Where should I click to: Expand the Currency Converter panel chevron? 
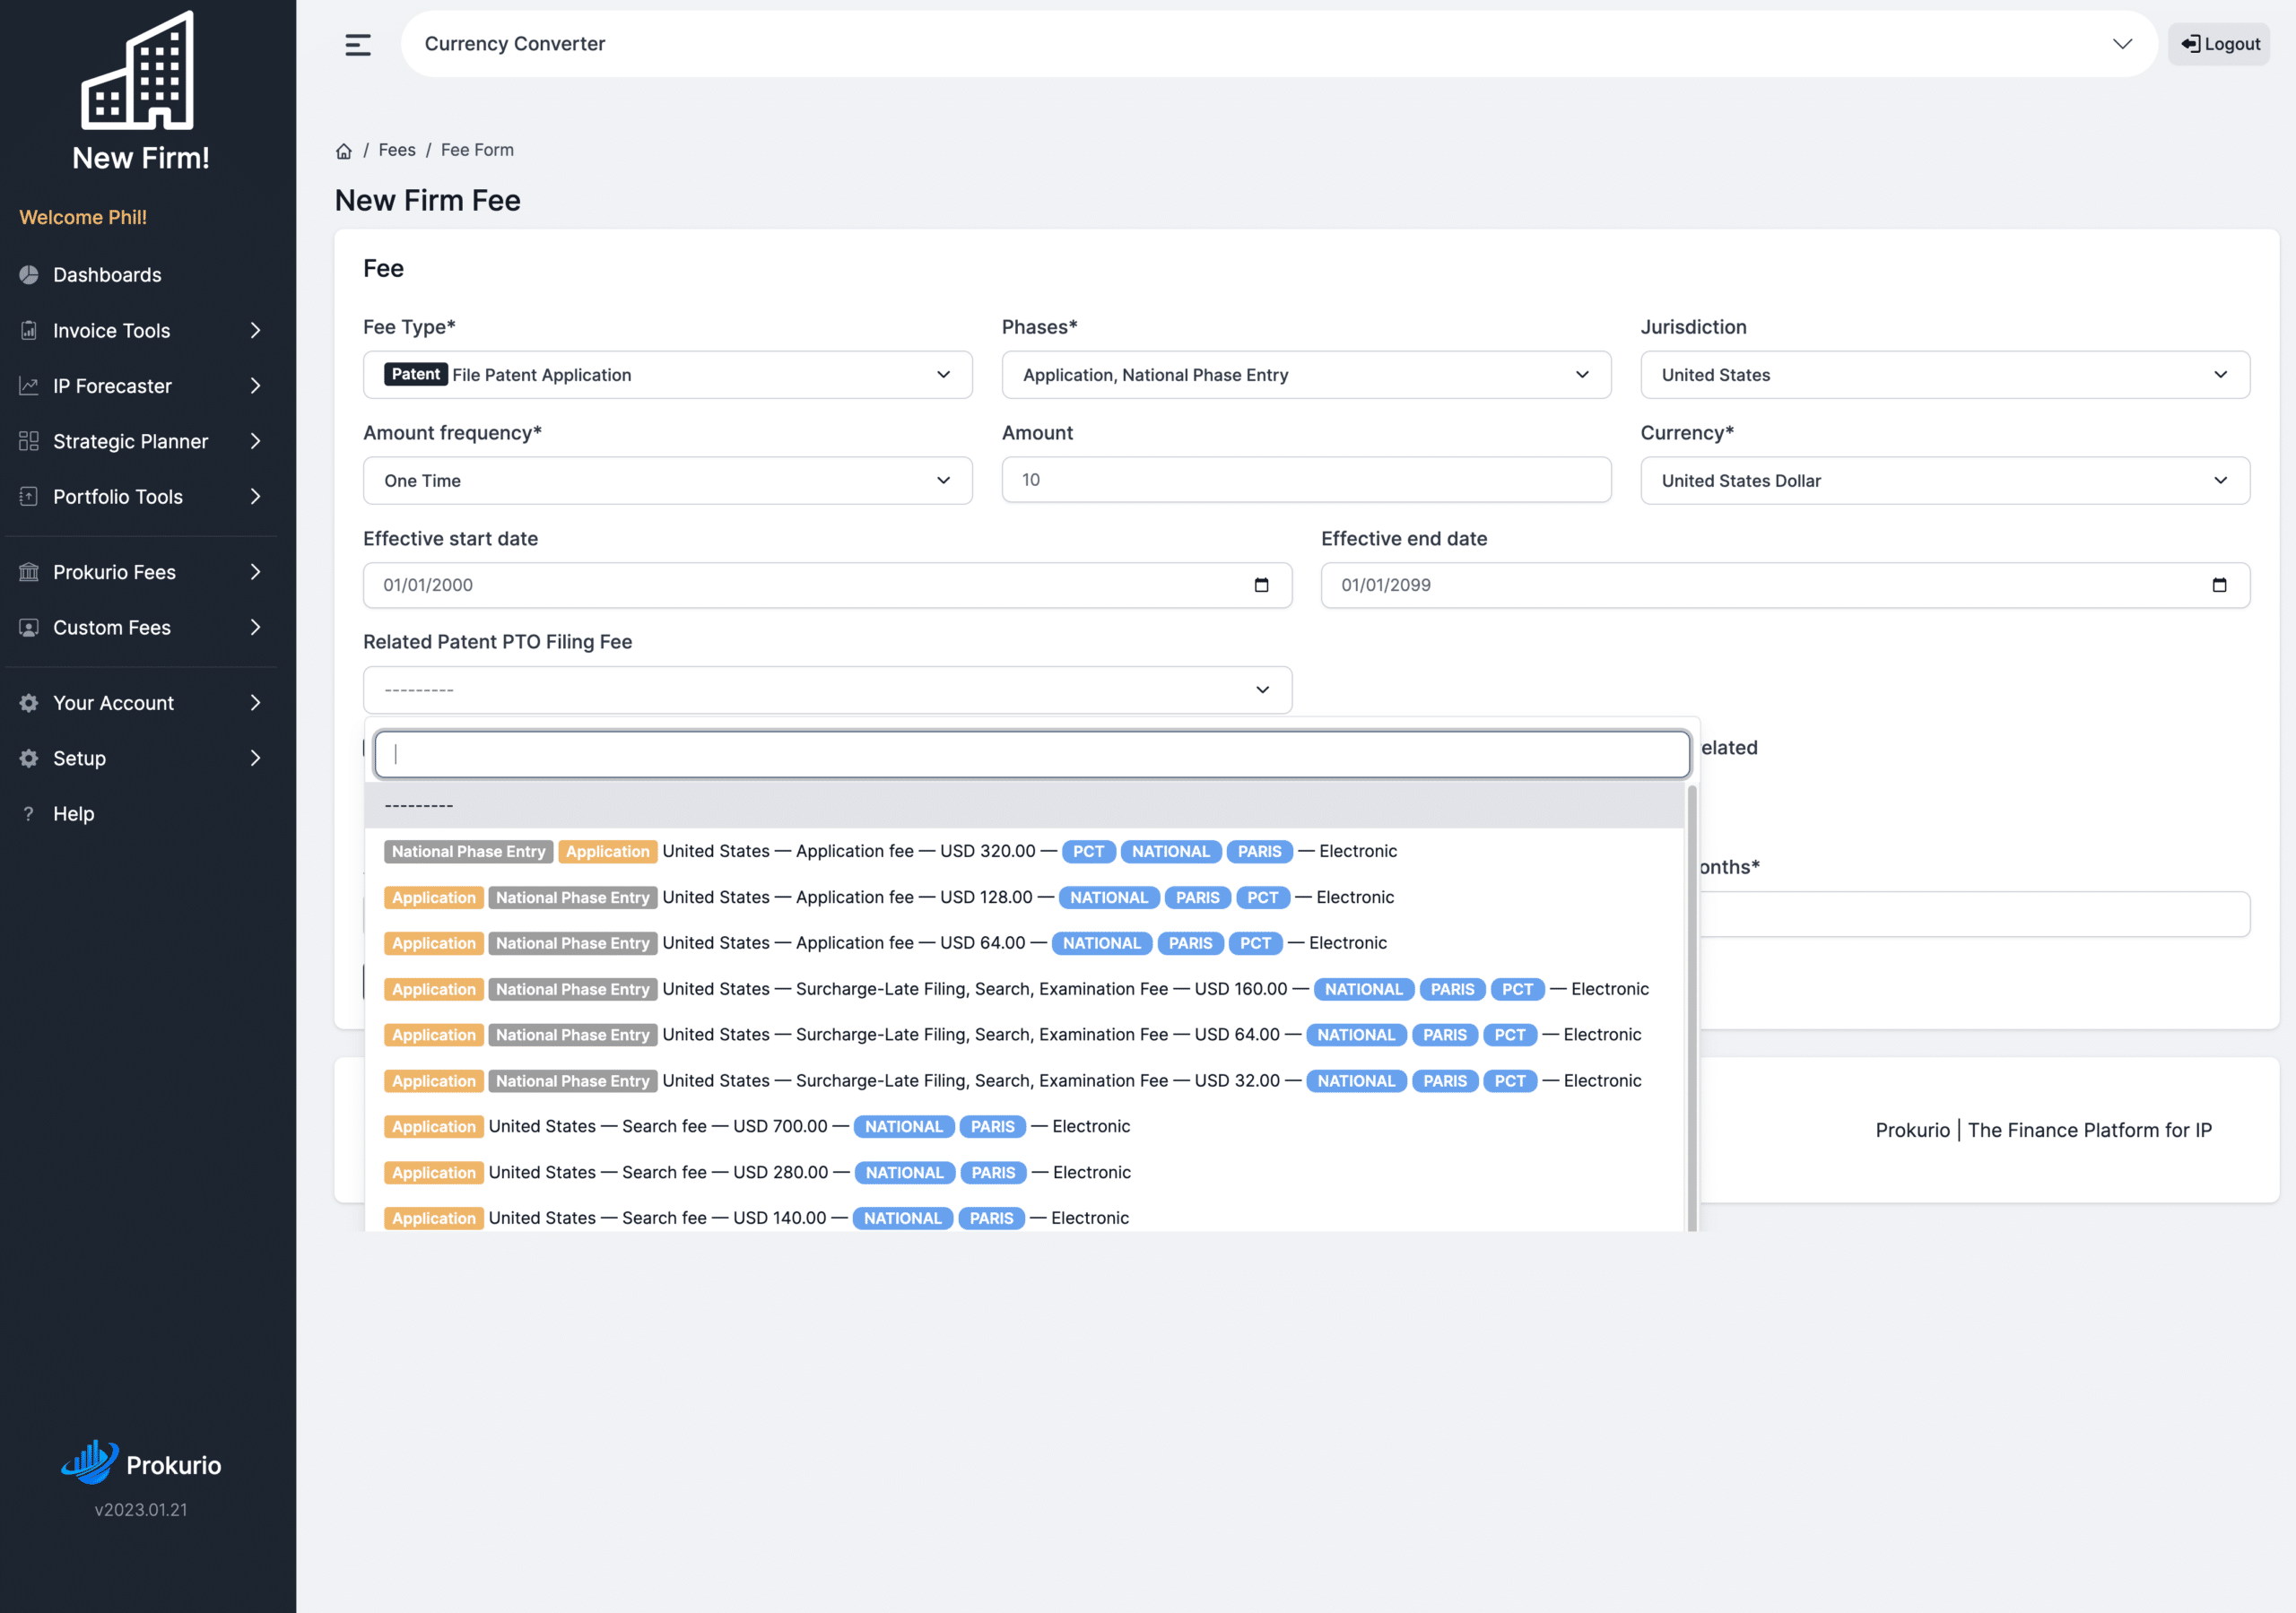click(x=2122, y=44)
